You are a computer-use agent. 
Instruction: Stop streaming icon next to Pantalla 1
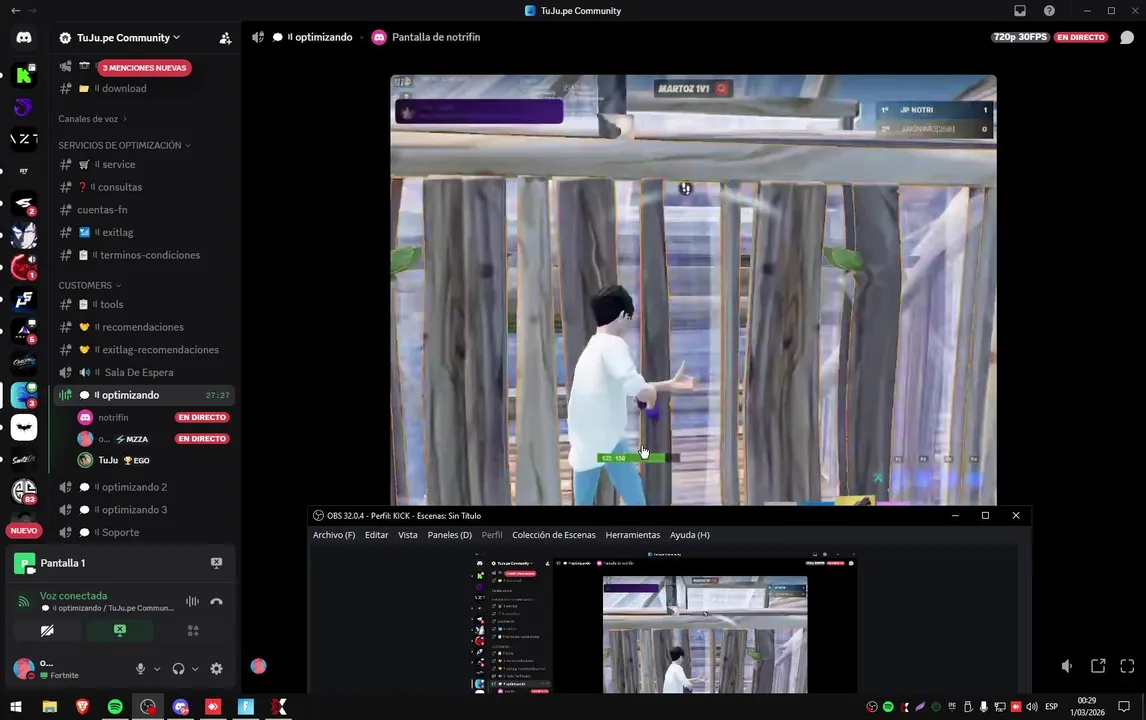pos(216,563)
